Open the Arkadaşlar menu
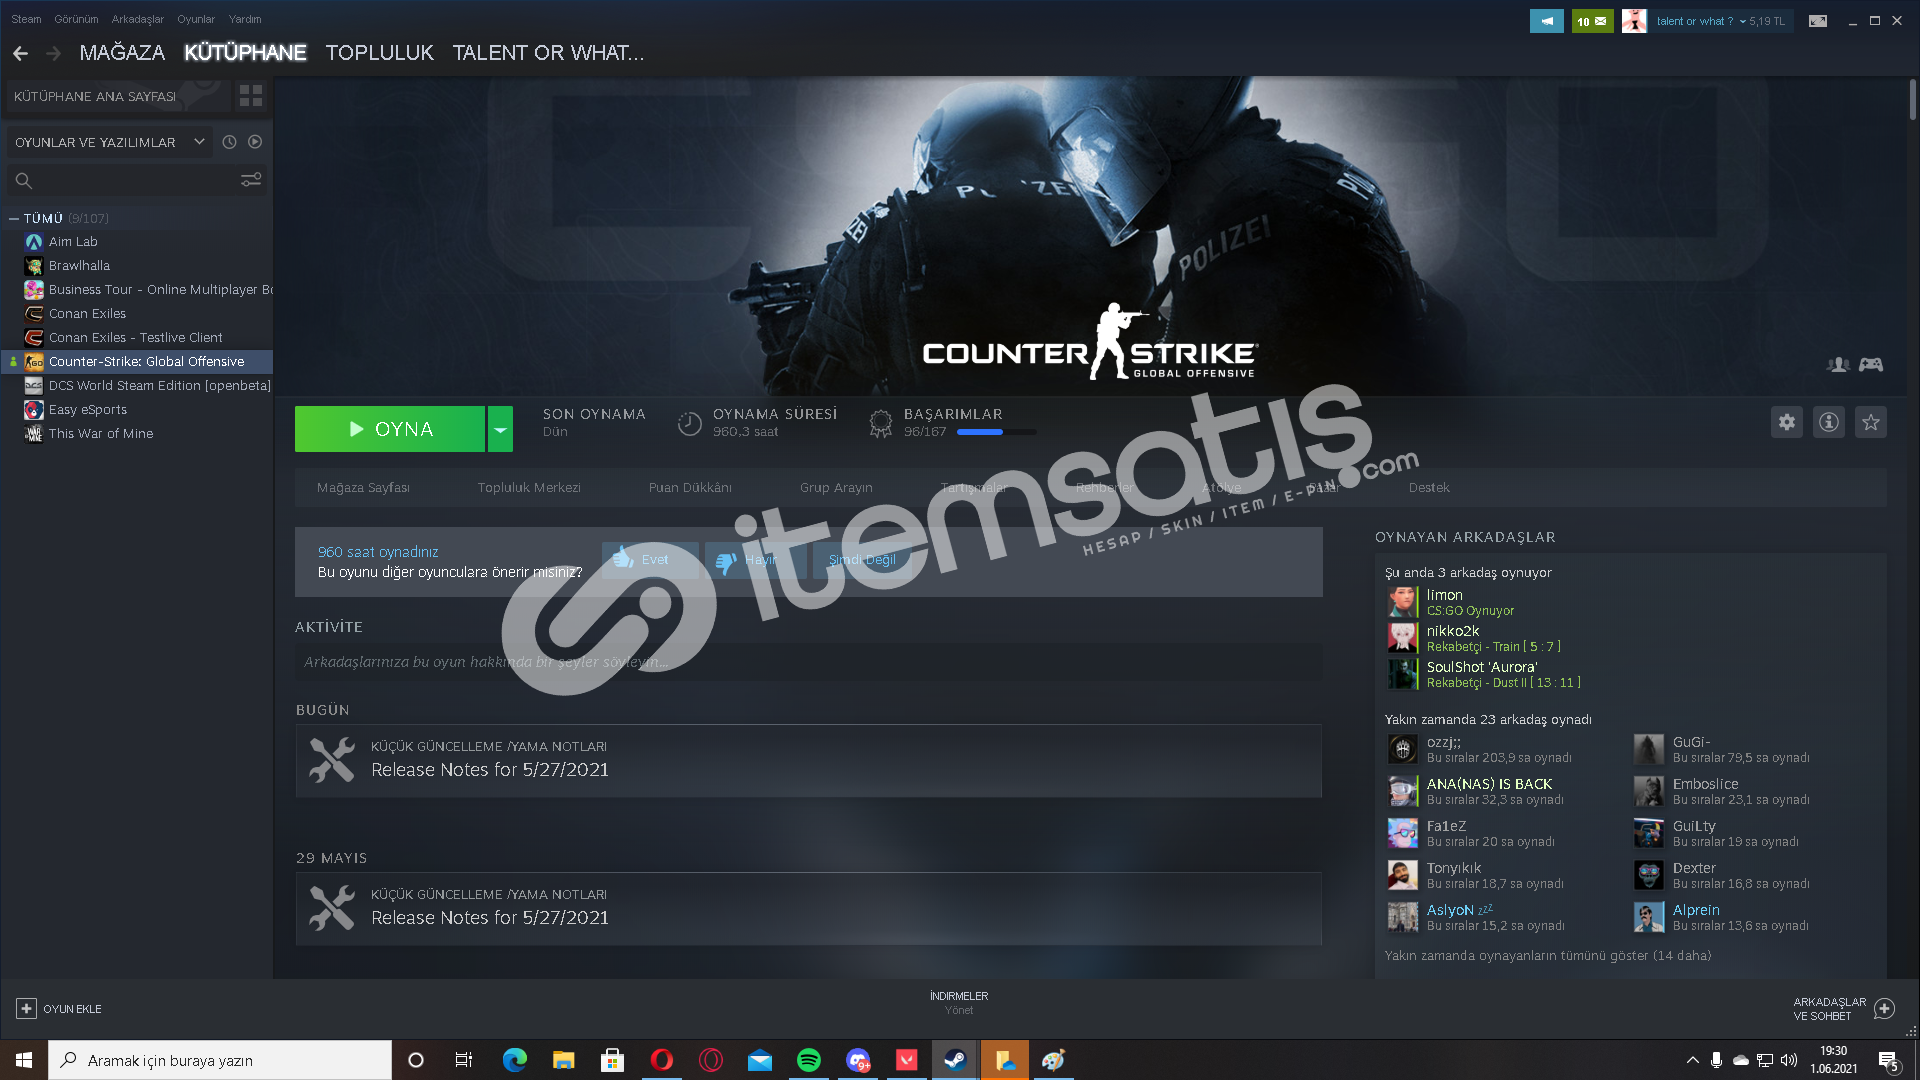The height and width of the screenshot is (1080, 1920). tap(137, 19)
